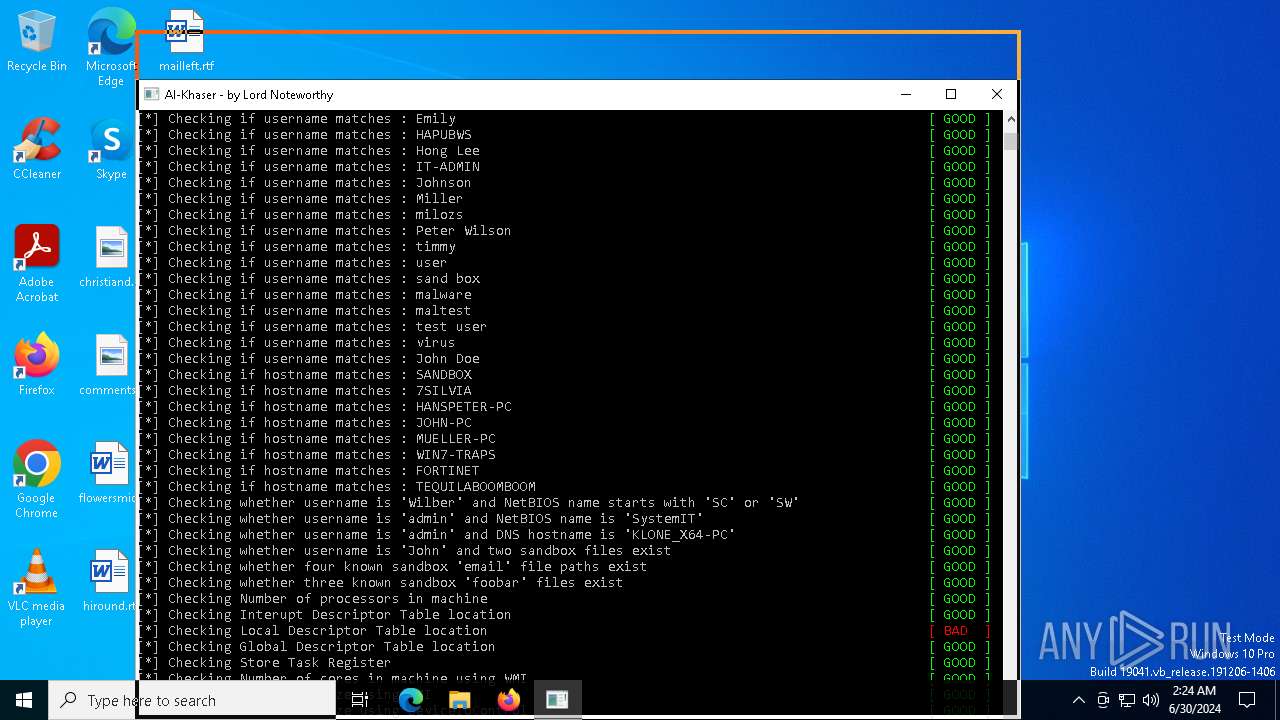The height and width of the screenshot is (720, 1280).
Task: Open File Explorer from the taskbar
Action: 460,700
